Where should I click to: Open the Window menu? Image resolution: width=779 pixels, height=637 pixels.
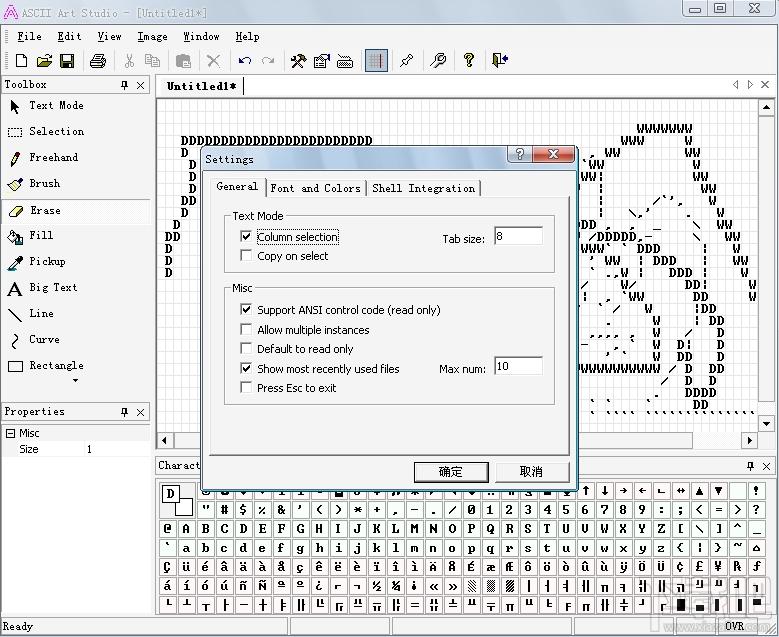point(201,36)
